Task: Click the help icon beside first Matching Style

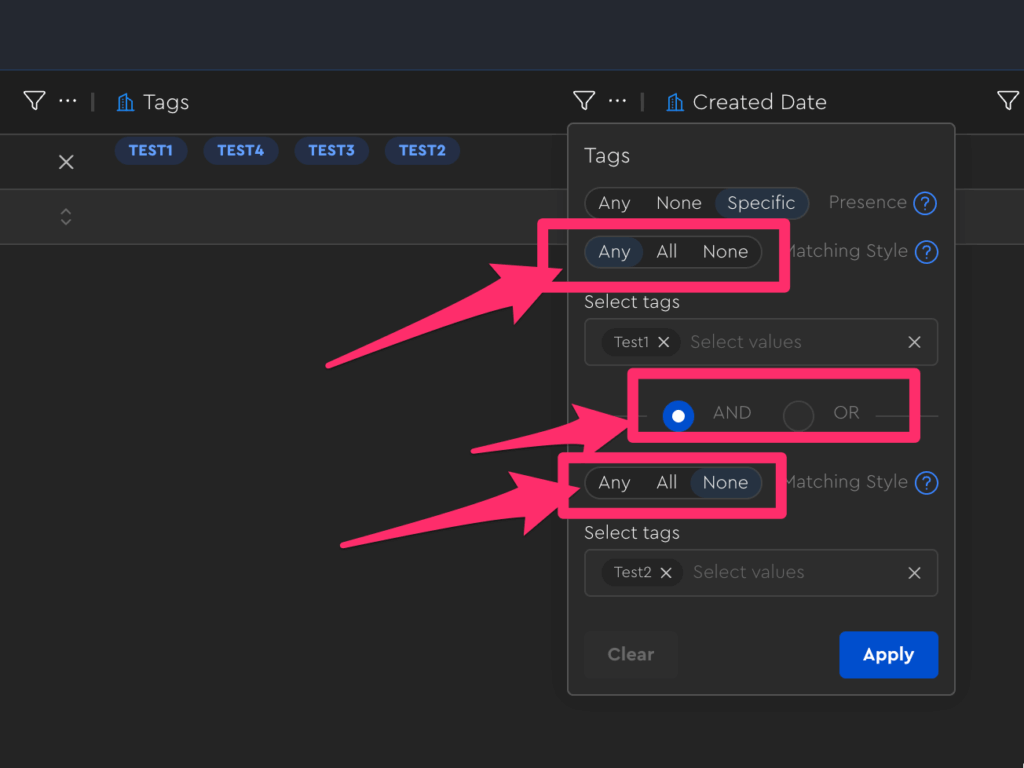Action: pyautogui.click(x=926, y=252)
